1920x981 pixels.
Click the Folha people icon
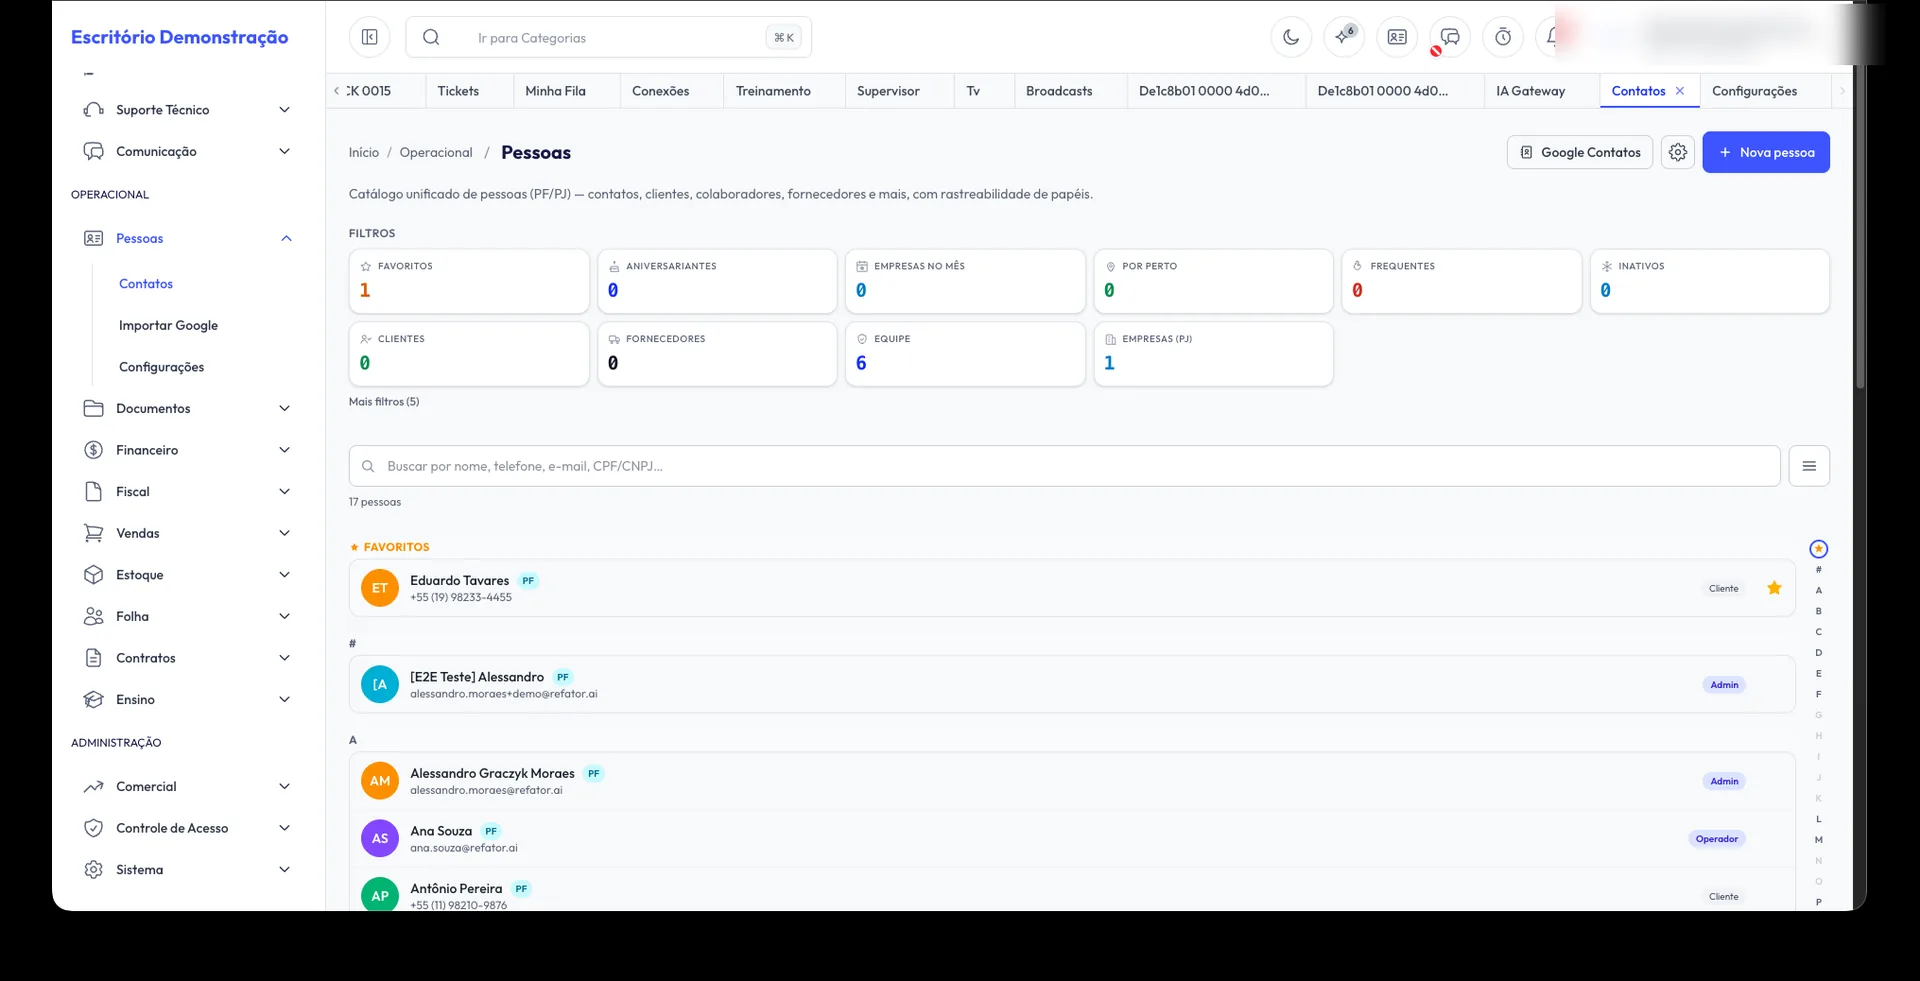tap(94, 616)
